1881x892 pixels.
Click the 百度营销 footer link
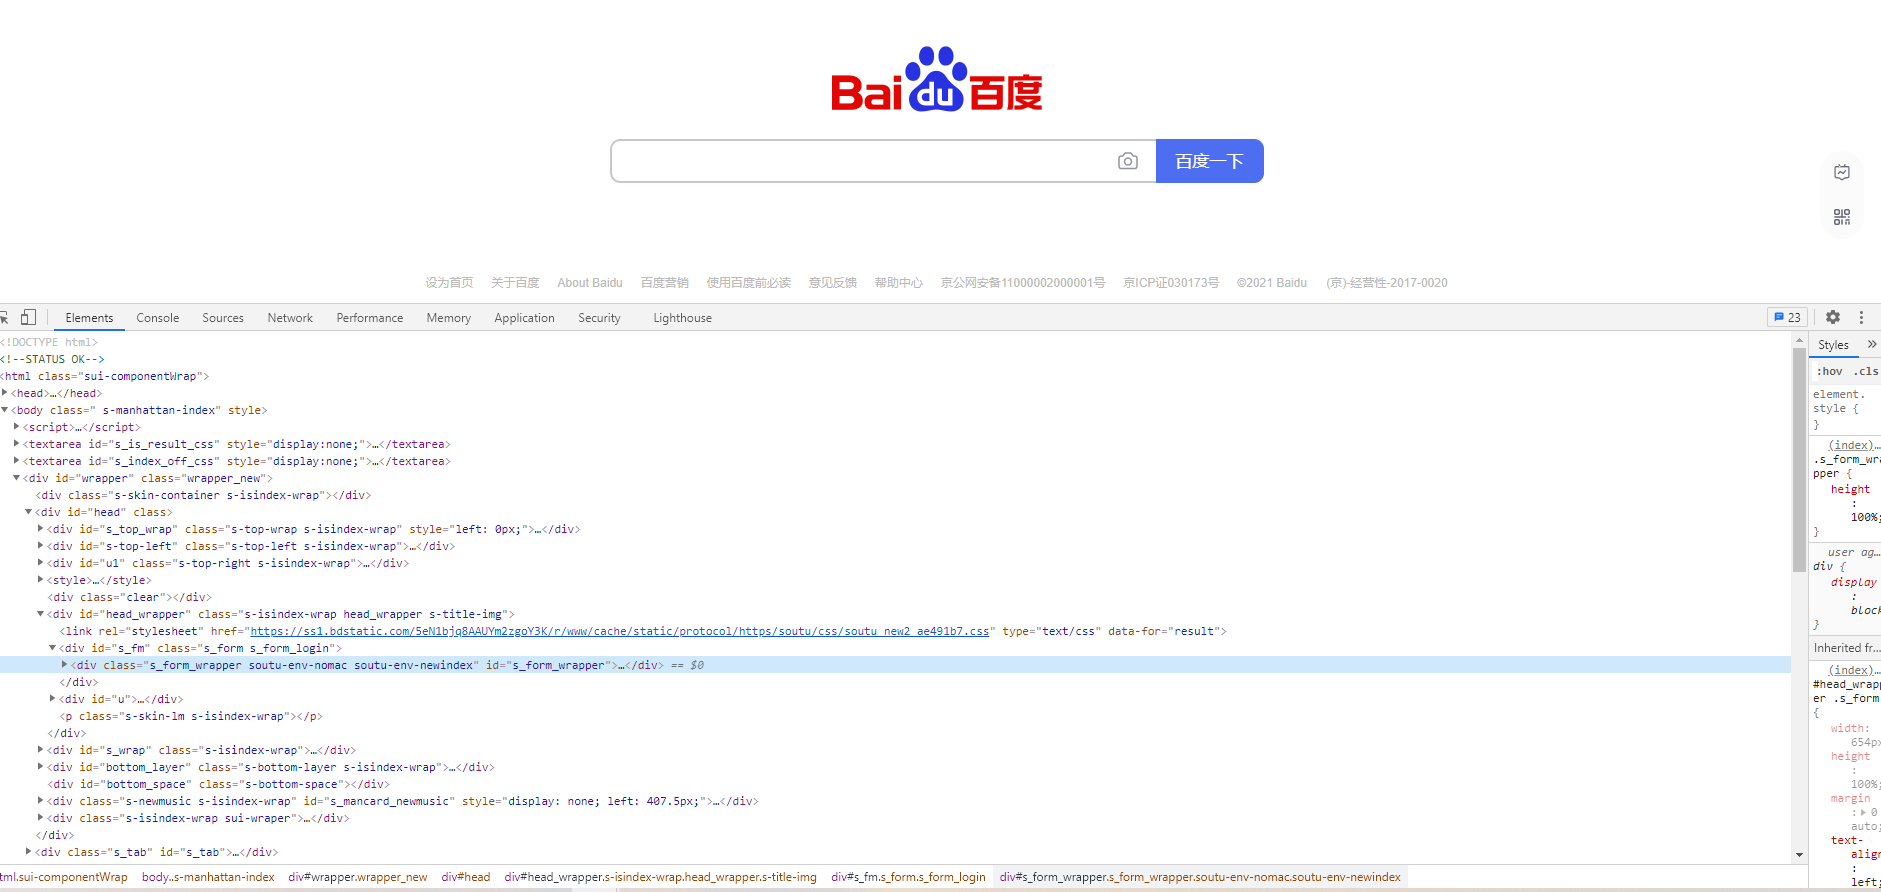pyautogui.click(x=665, y=283)
